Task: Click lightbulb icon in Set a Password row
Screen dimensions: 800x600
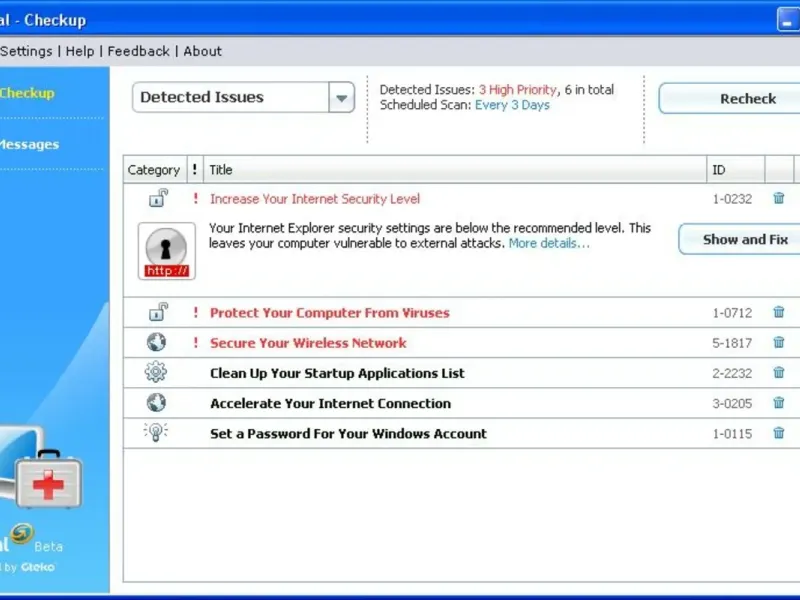Action: point(156,432)
